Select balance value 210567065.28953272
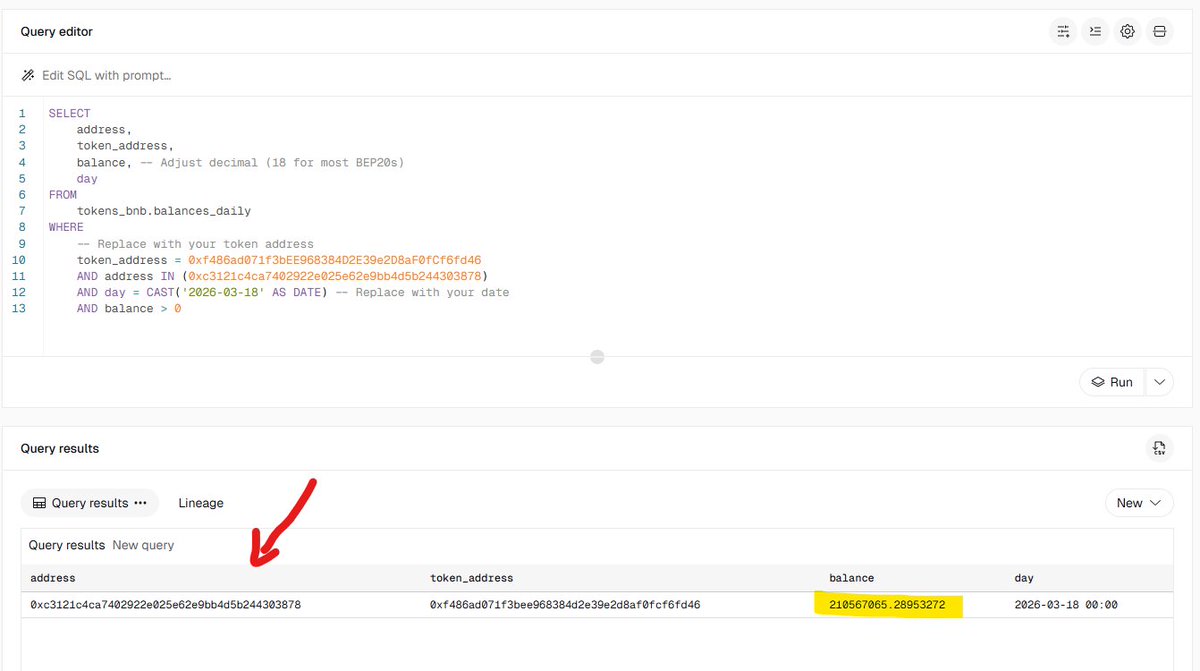The height and width of the screenshot is (671, 1200). (x=887, y=605)
